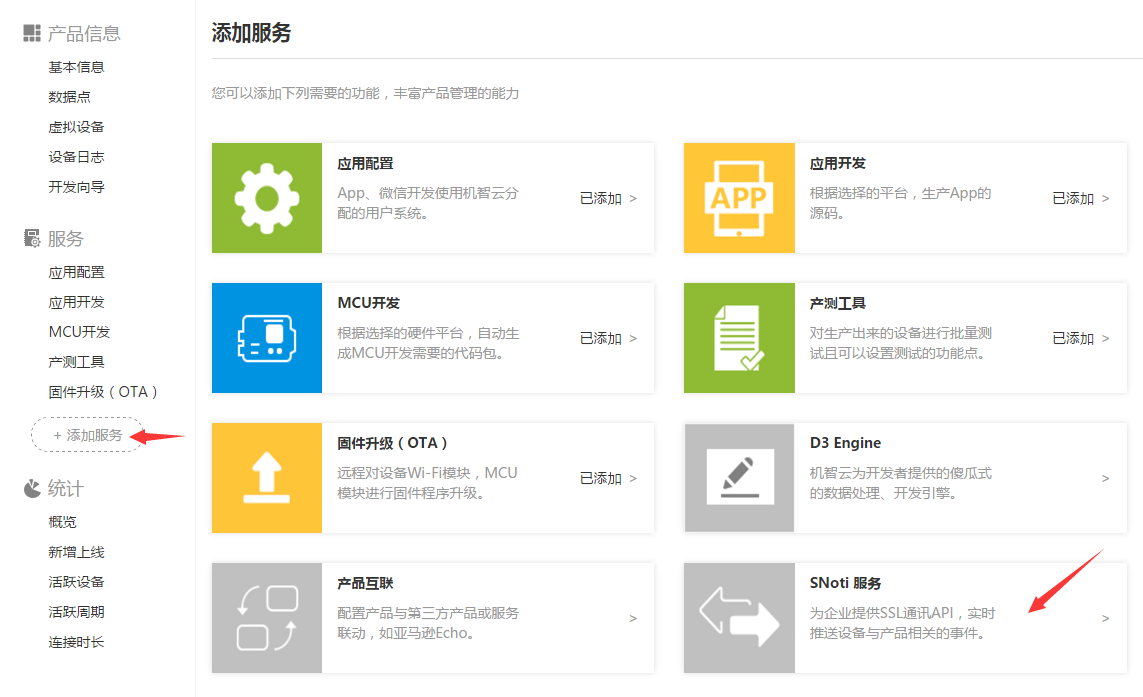Open 固件升级（OTA）in sidebar services

click(x=104, y=392)
